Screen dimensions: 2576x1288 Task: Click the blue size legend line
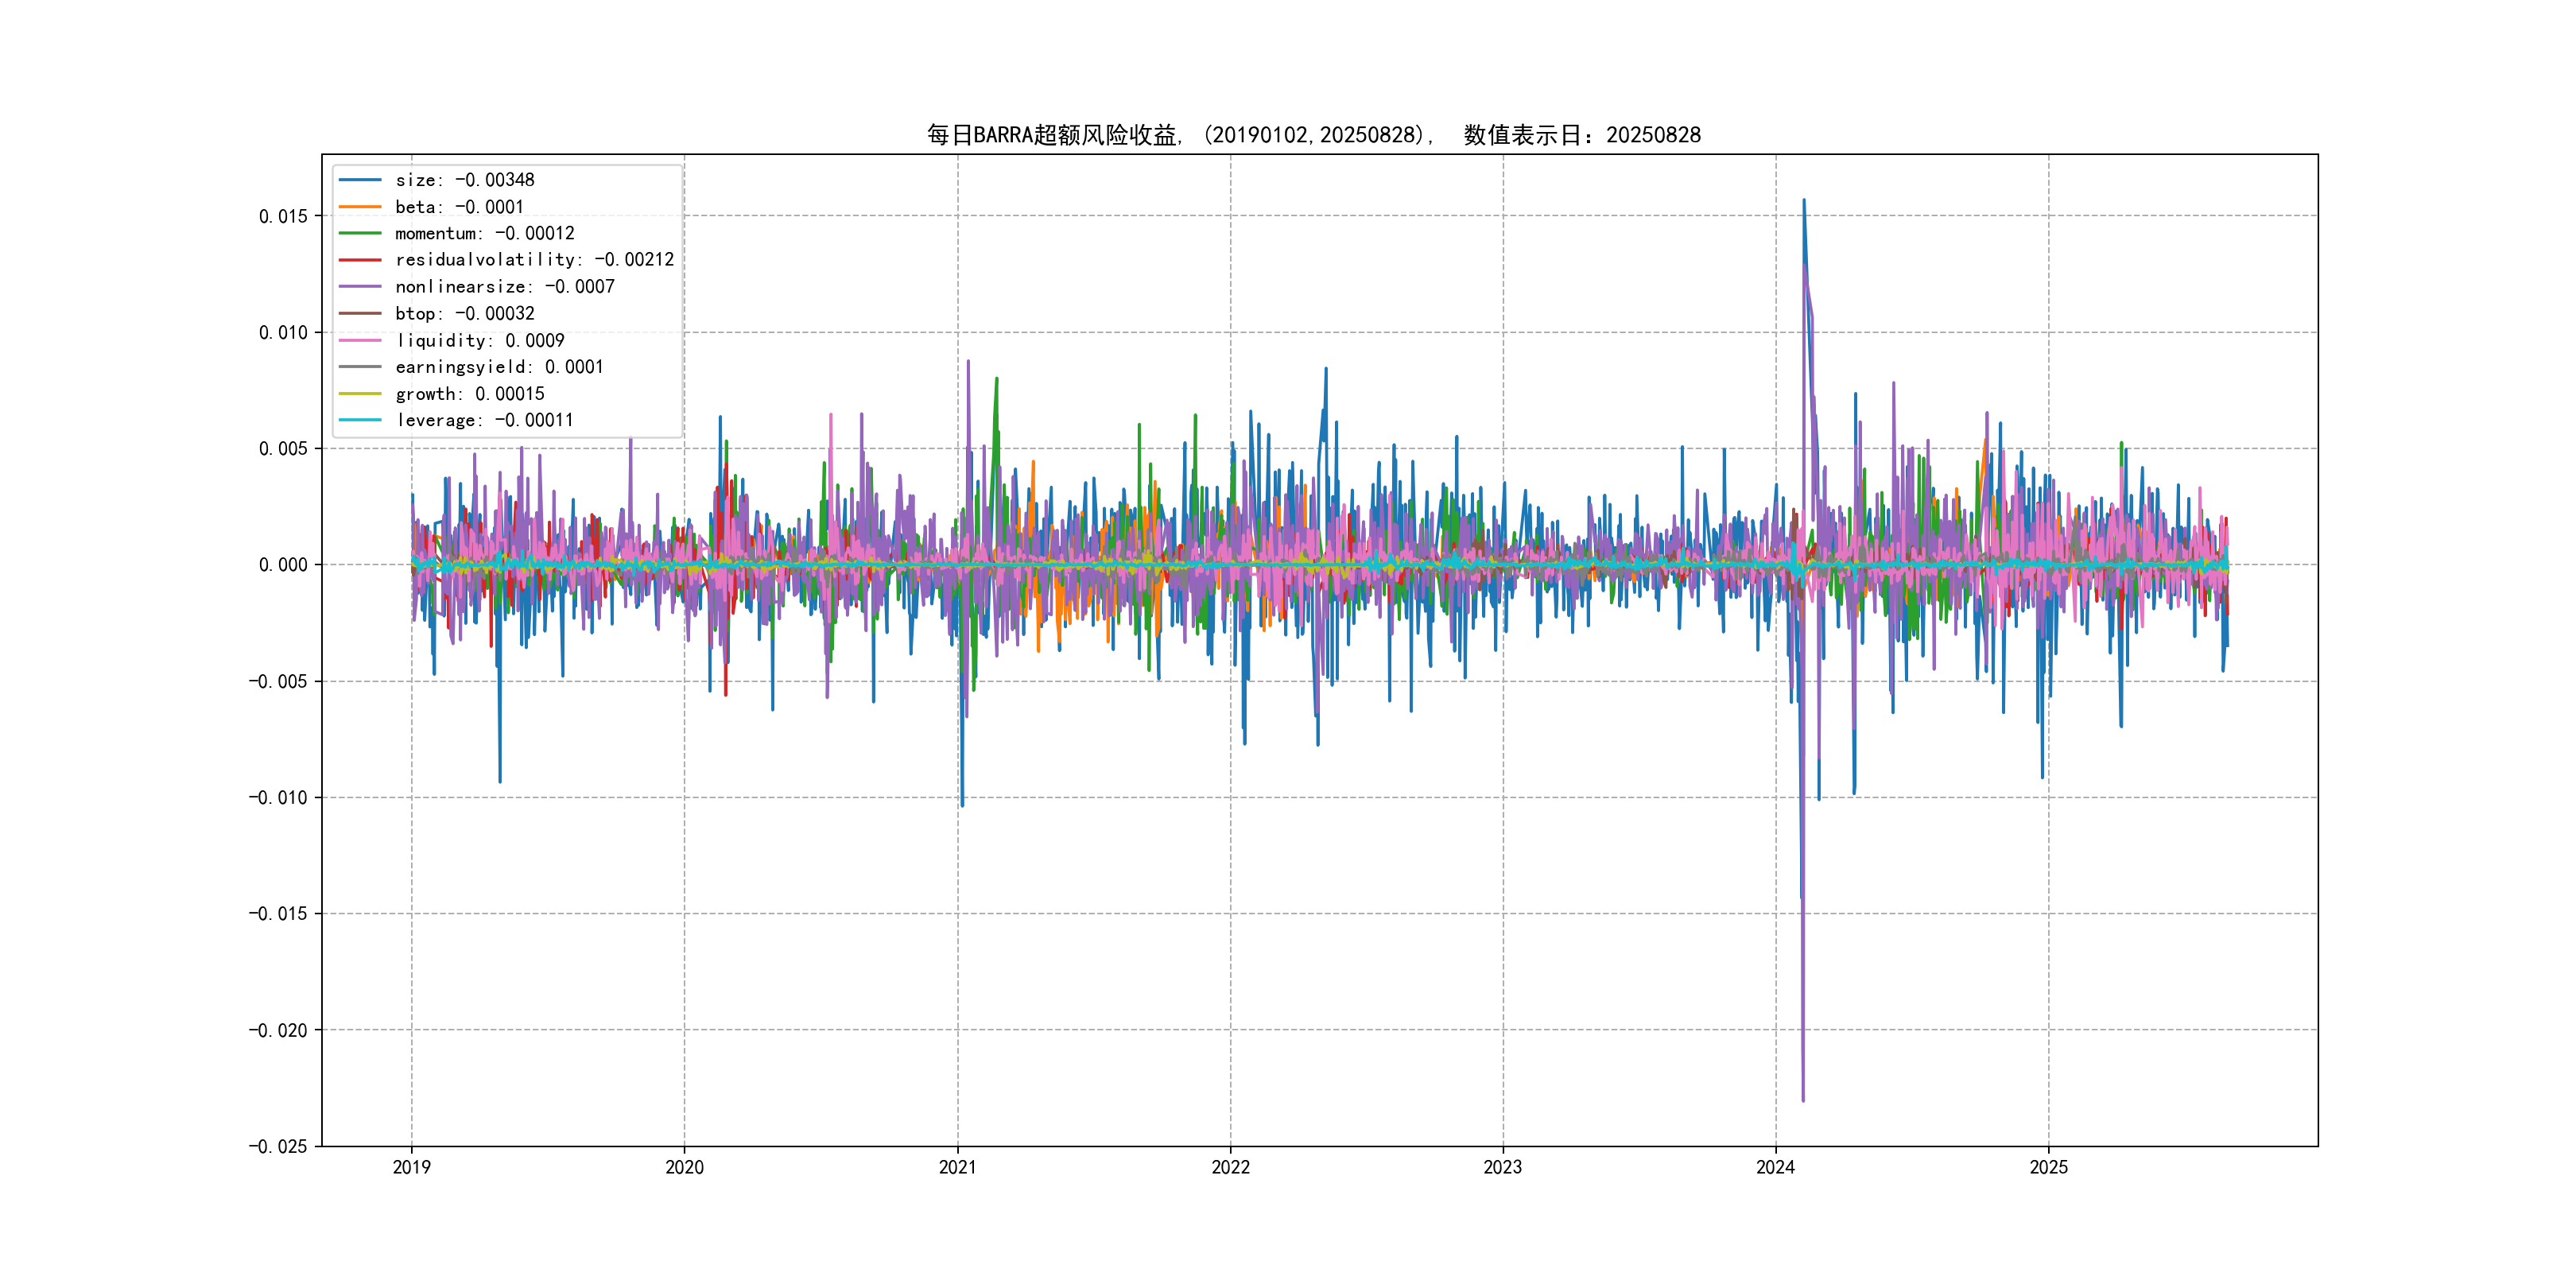pyautogui.click(x=360, y=180)
